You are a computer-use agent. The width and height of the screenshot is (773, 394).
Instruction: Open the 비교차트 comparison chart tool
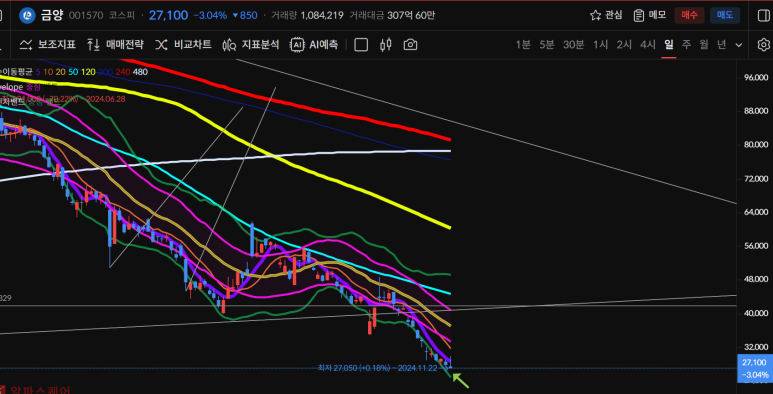click(x=183, y=45)
